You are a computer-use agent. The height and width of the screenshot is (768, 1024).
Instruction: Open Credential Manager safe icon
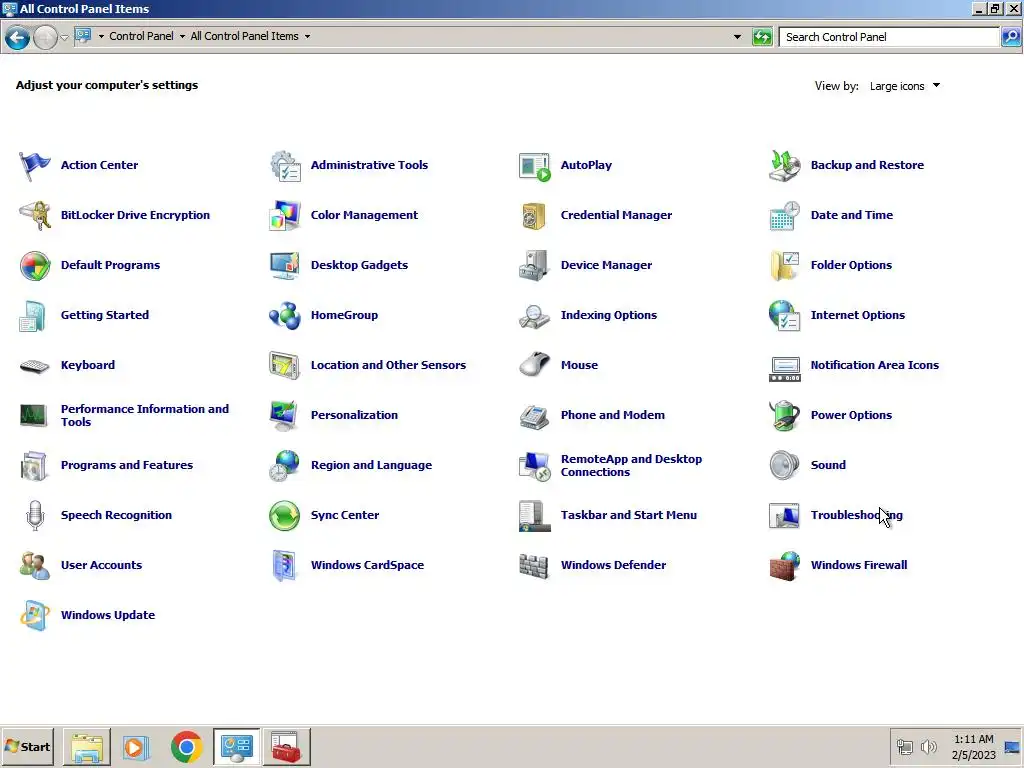[x=535, y=216]
